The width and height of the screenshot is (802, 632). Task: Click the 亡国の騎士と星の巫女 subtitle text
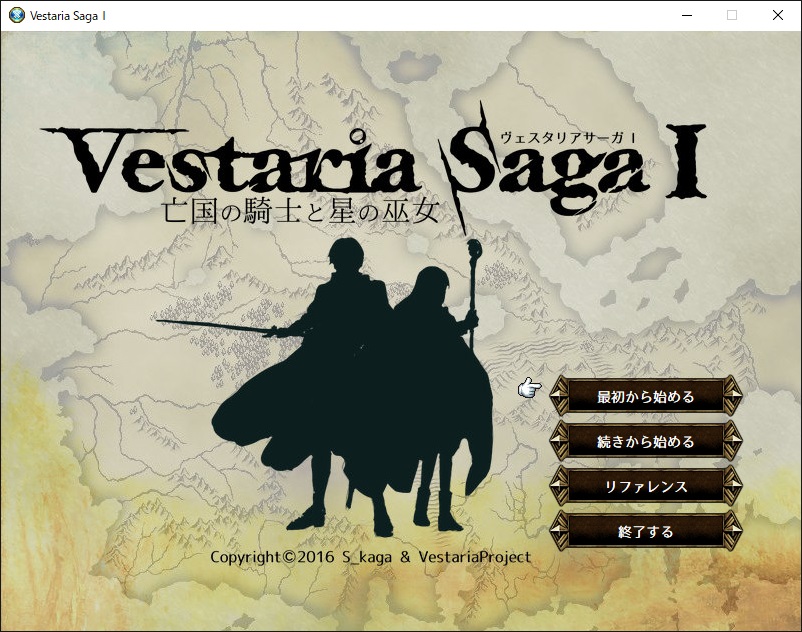[292, 211]
